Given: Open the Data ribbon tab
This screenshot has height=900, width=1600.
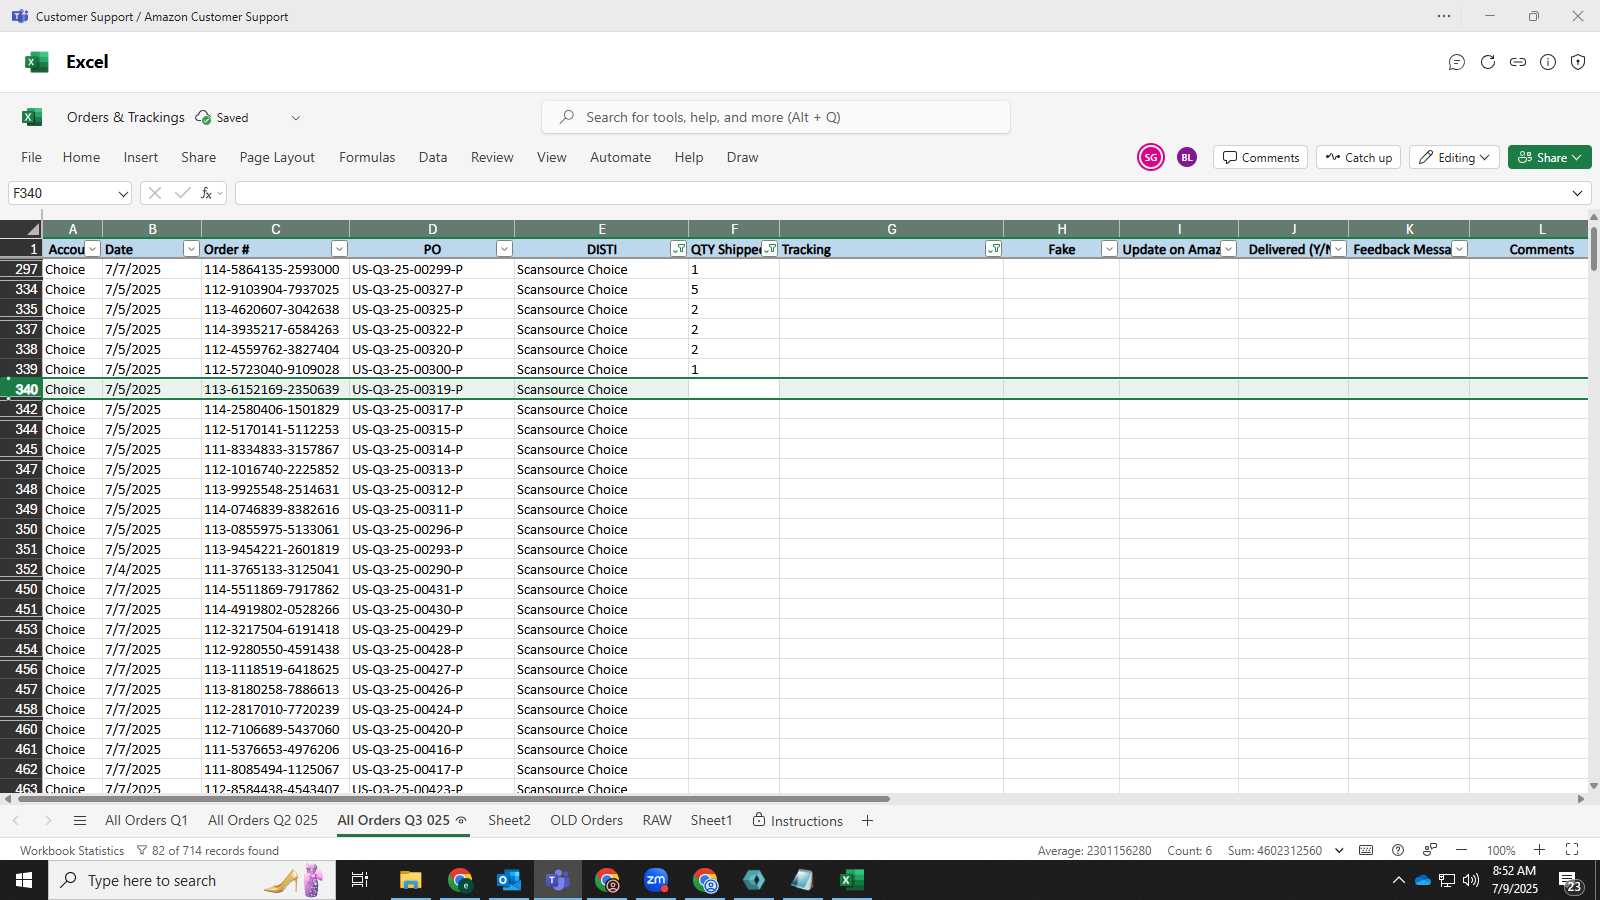Looking at the screenshot, I should pos(433,157).
